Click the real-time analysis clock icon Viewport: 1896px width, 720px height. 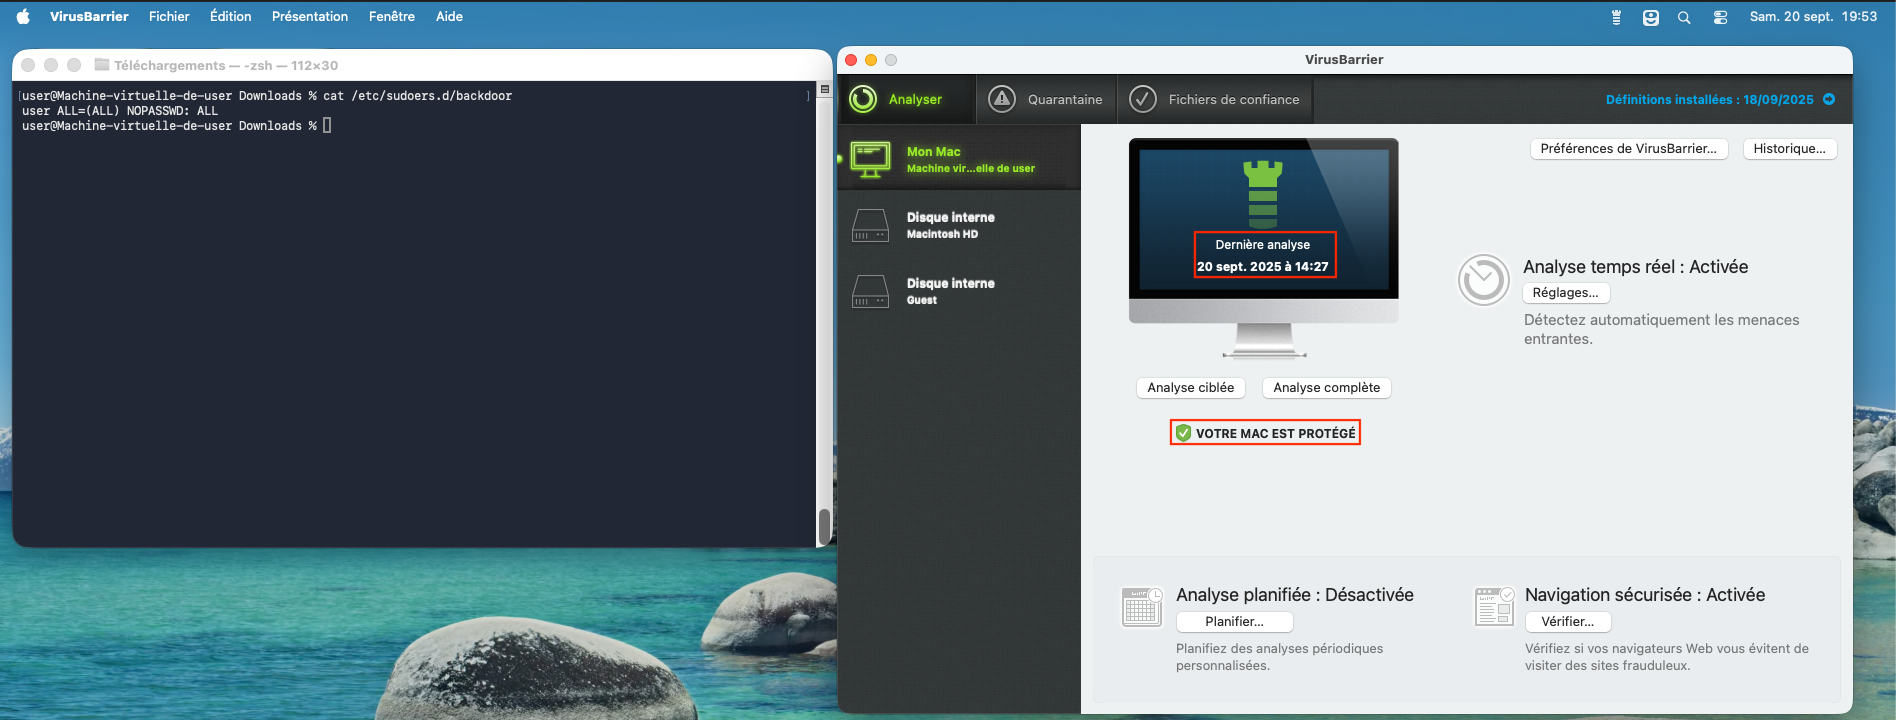coord(1483,280)
